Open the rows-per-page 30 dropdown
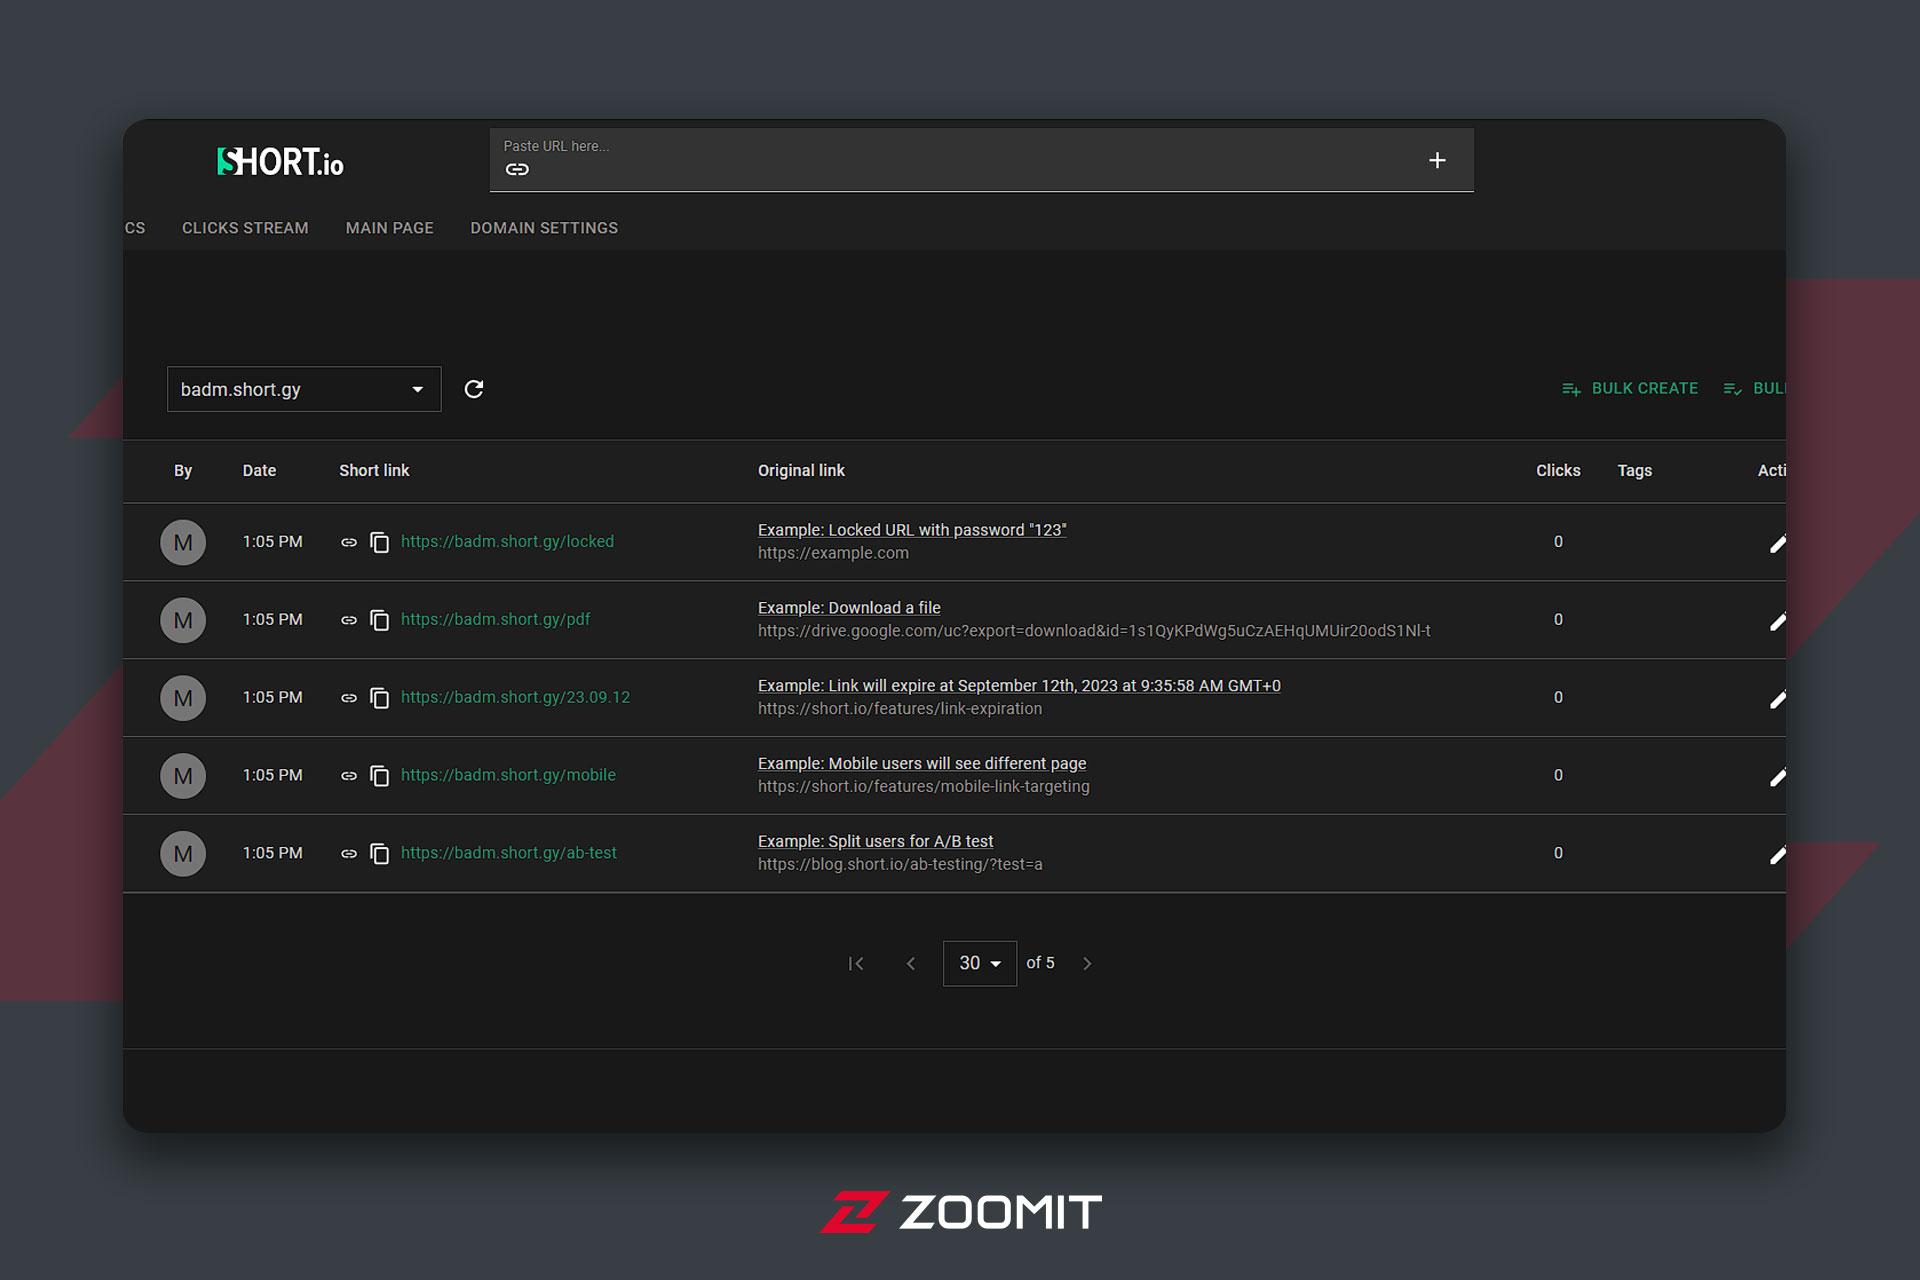Image resolution: width=1920 pixels, height=1280 pixels. point(980,963)
